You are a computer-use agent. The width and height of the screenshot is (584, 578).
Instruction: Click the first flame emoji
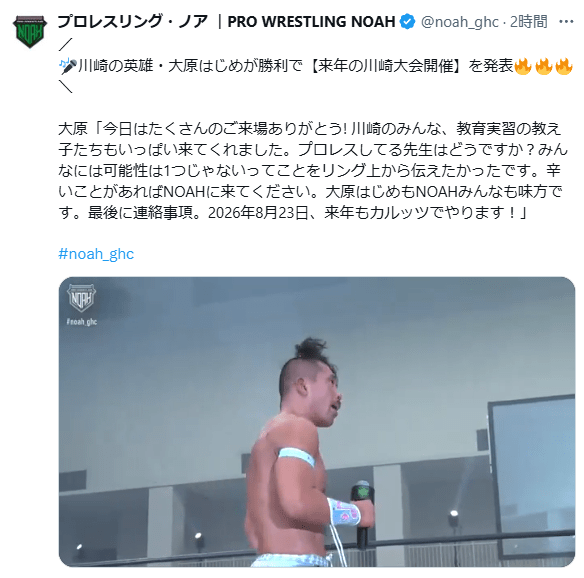pos(523,66)
